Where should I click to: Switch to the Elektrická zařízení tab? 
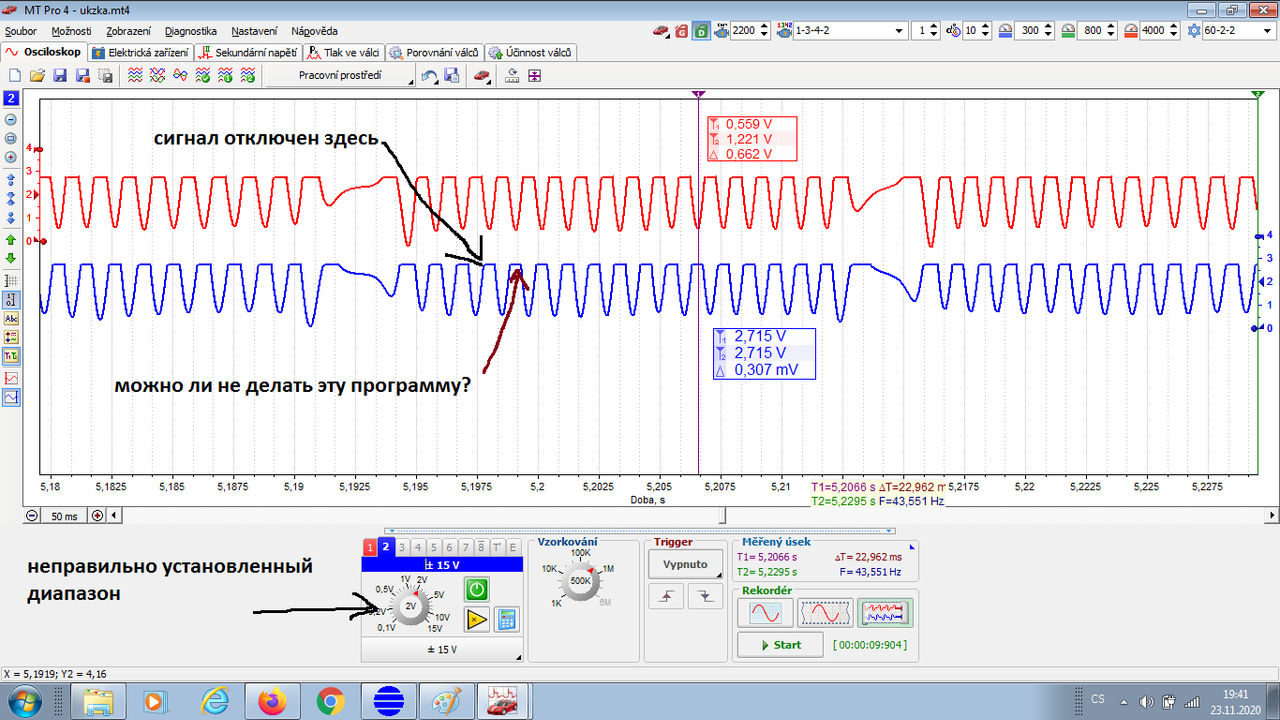142,52
